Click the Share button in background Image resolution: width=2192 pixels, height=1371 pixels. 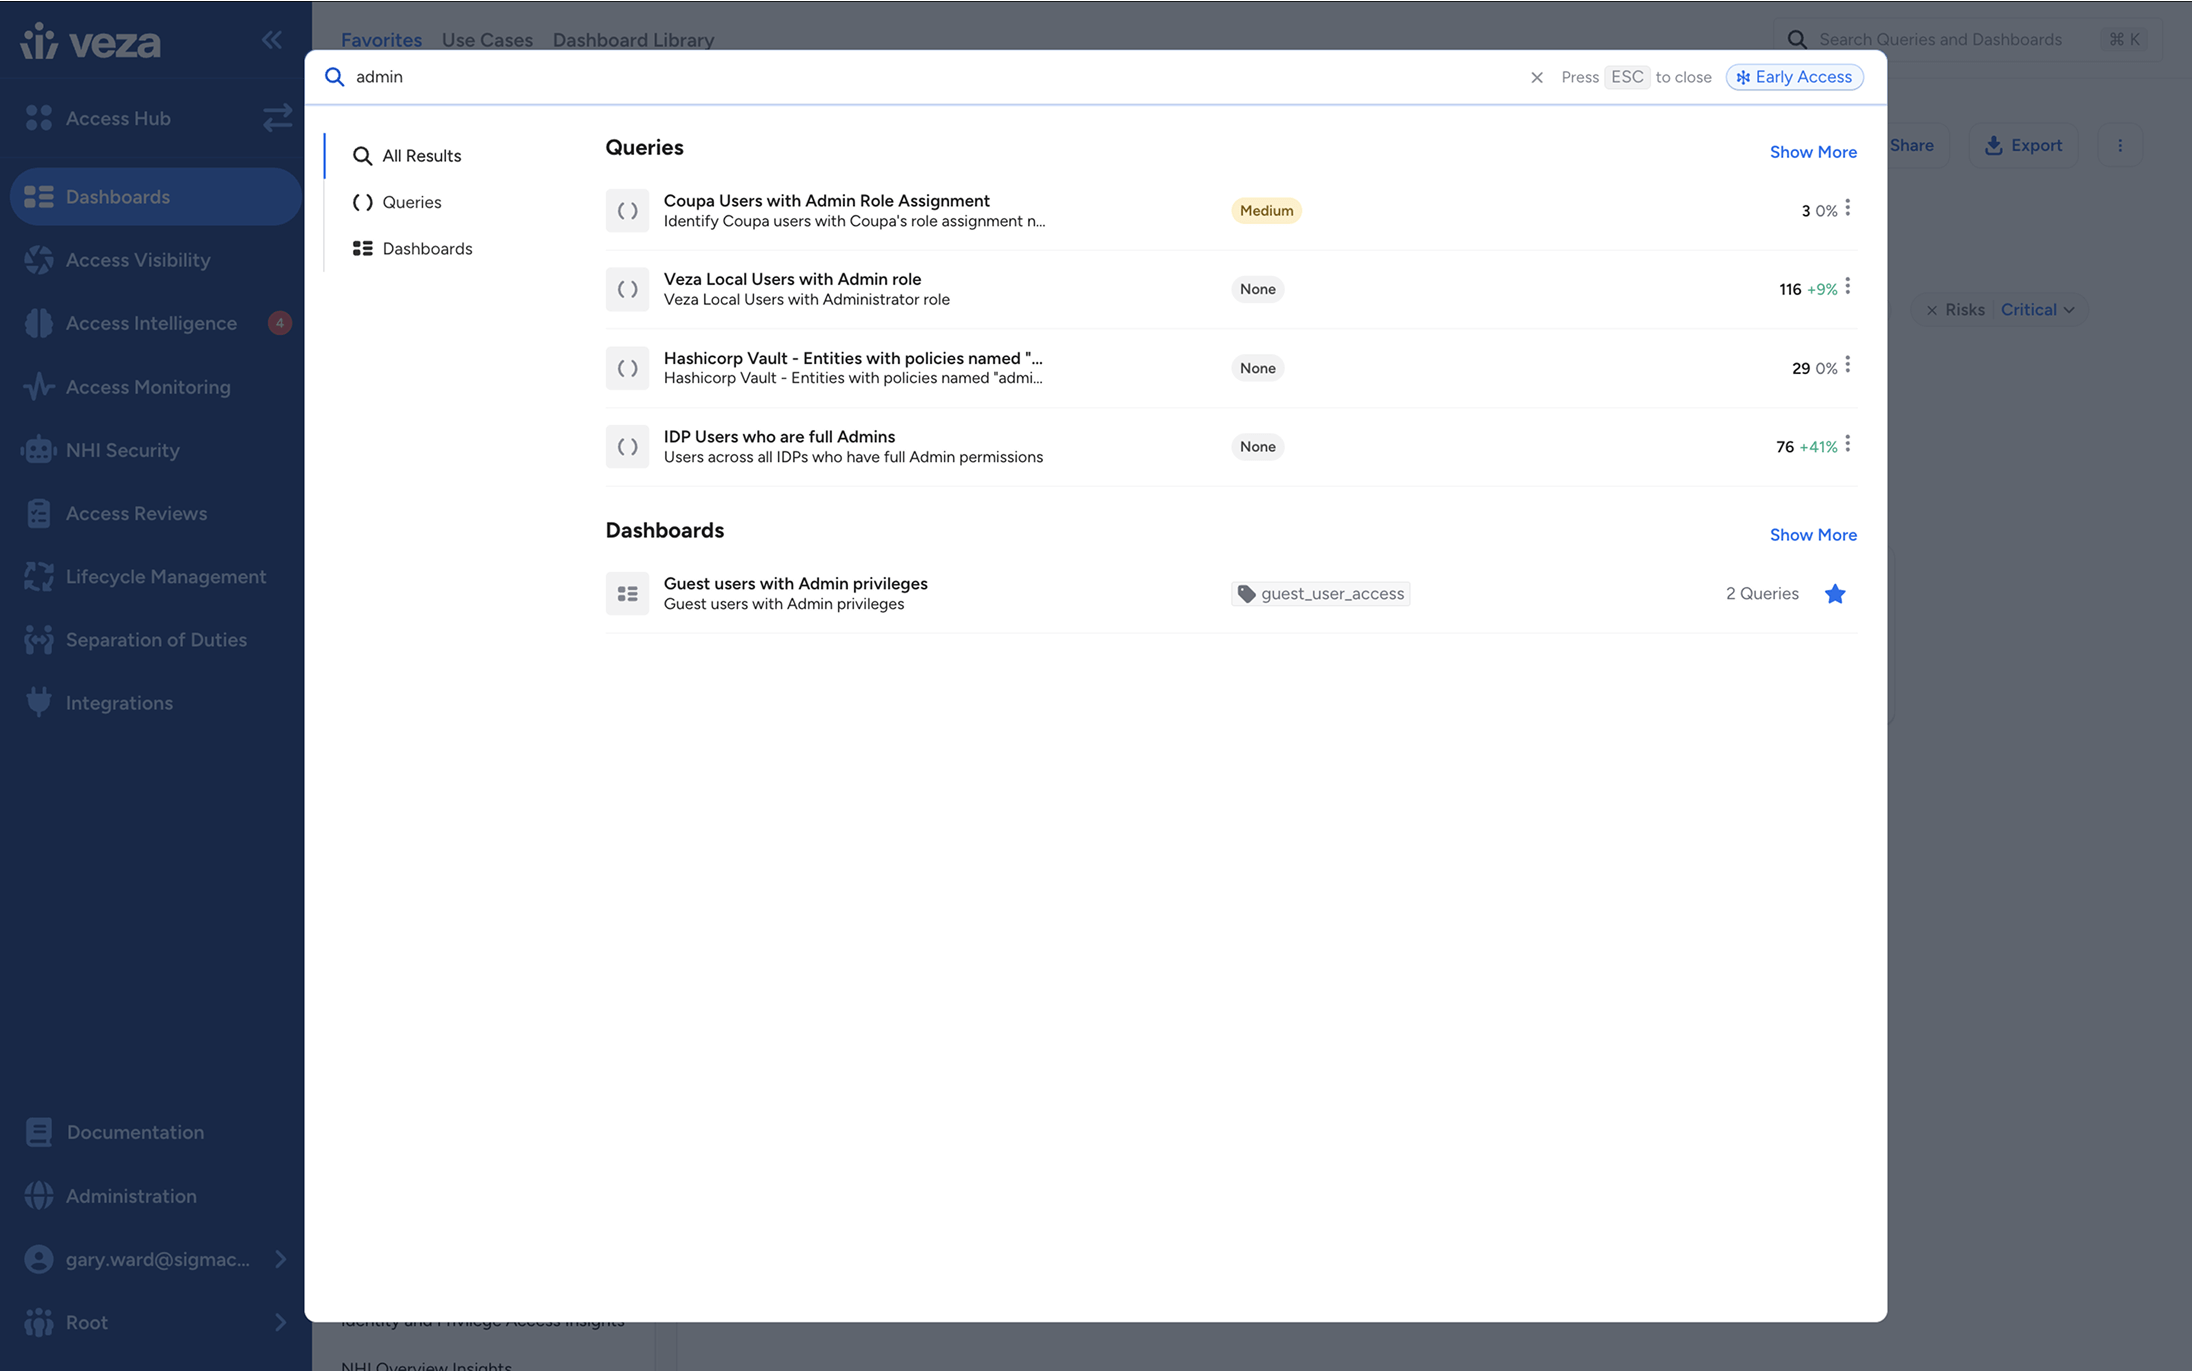click(x=1911, y=145)
